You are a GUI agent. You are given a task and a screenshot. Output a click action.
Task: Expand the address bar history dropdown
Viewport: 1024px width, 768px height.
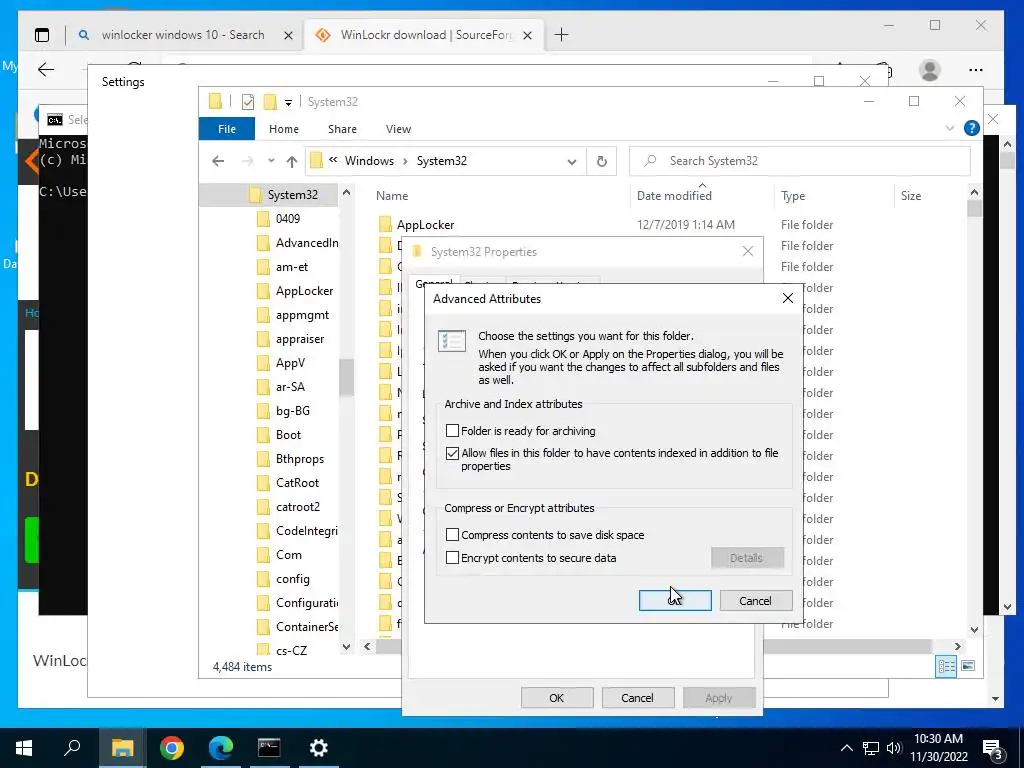click(571, 161)
